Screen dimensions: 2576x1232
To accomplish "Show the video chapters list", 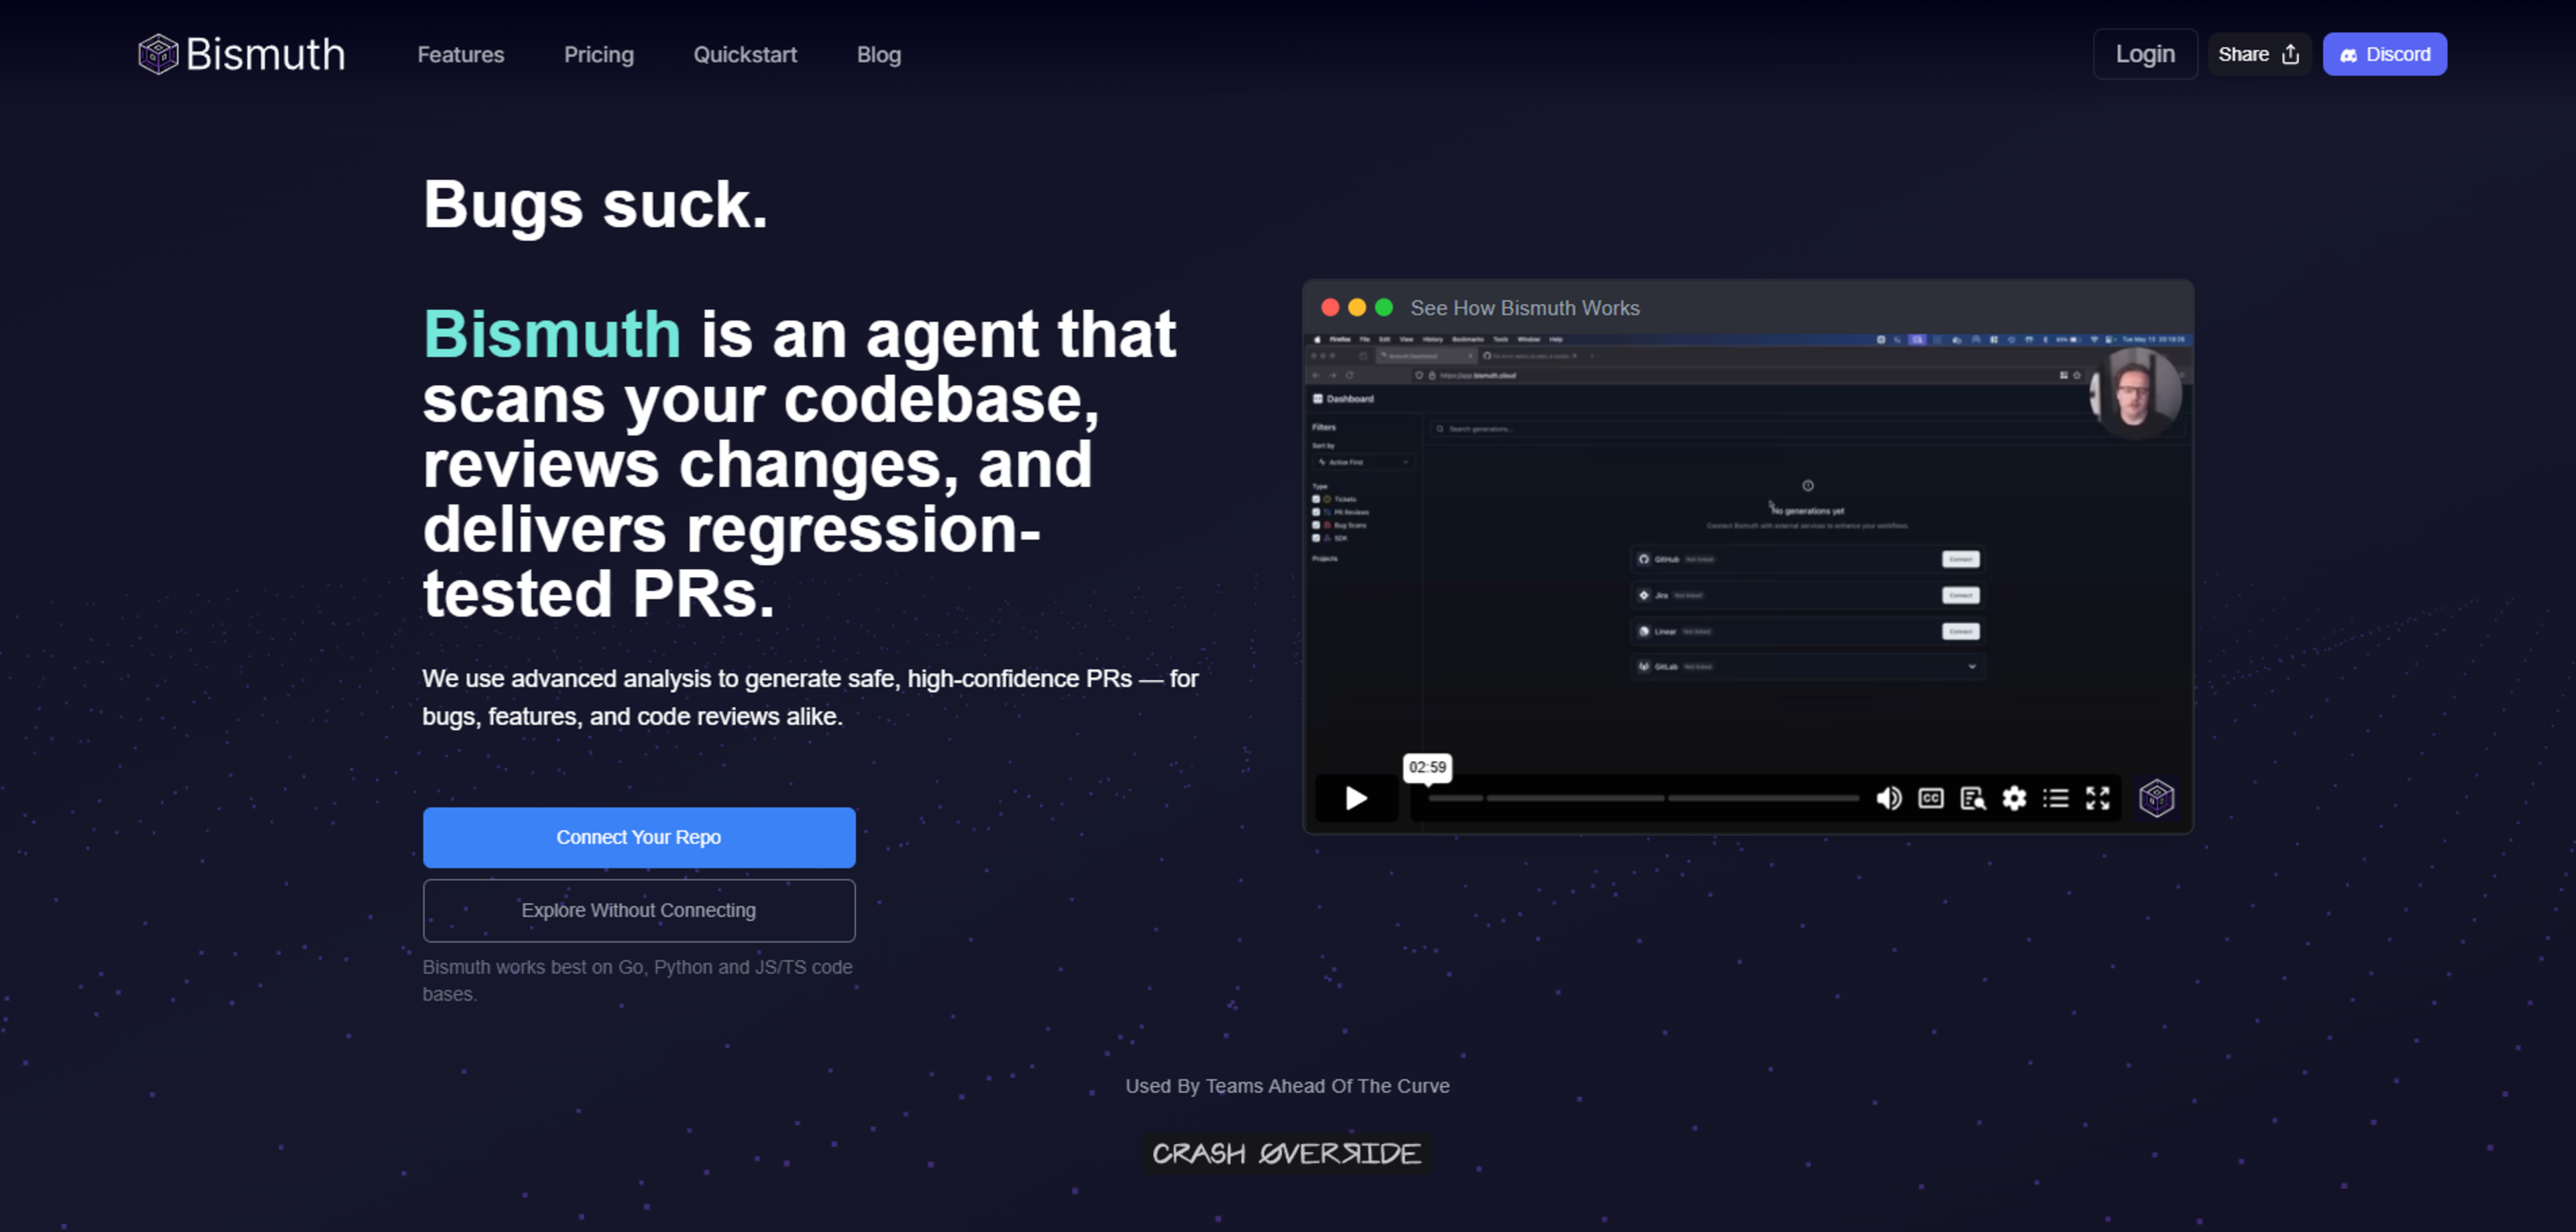I will (2056, 798).
